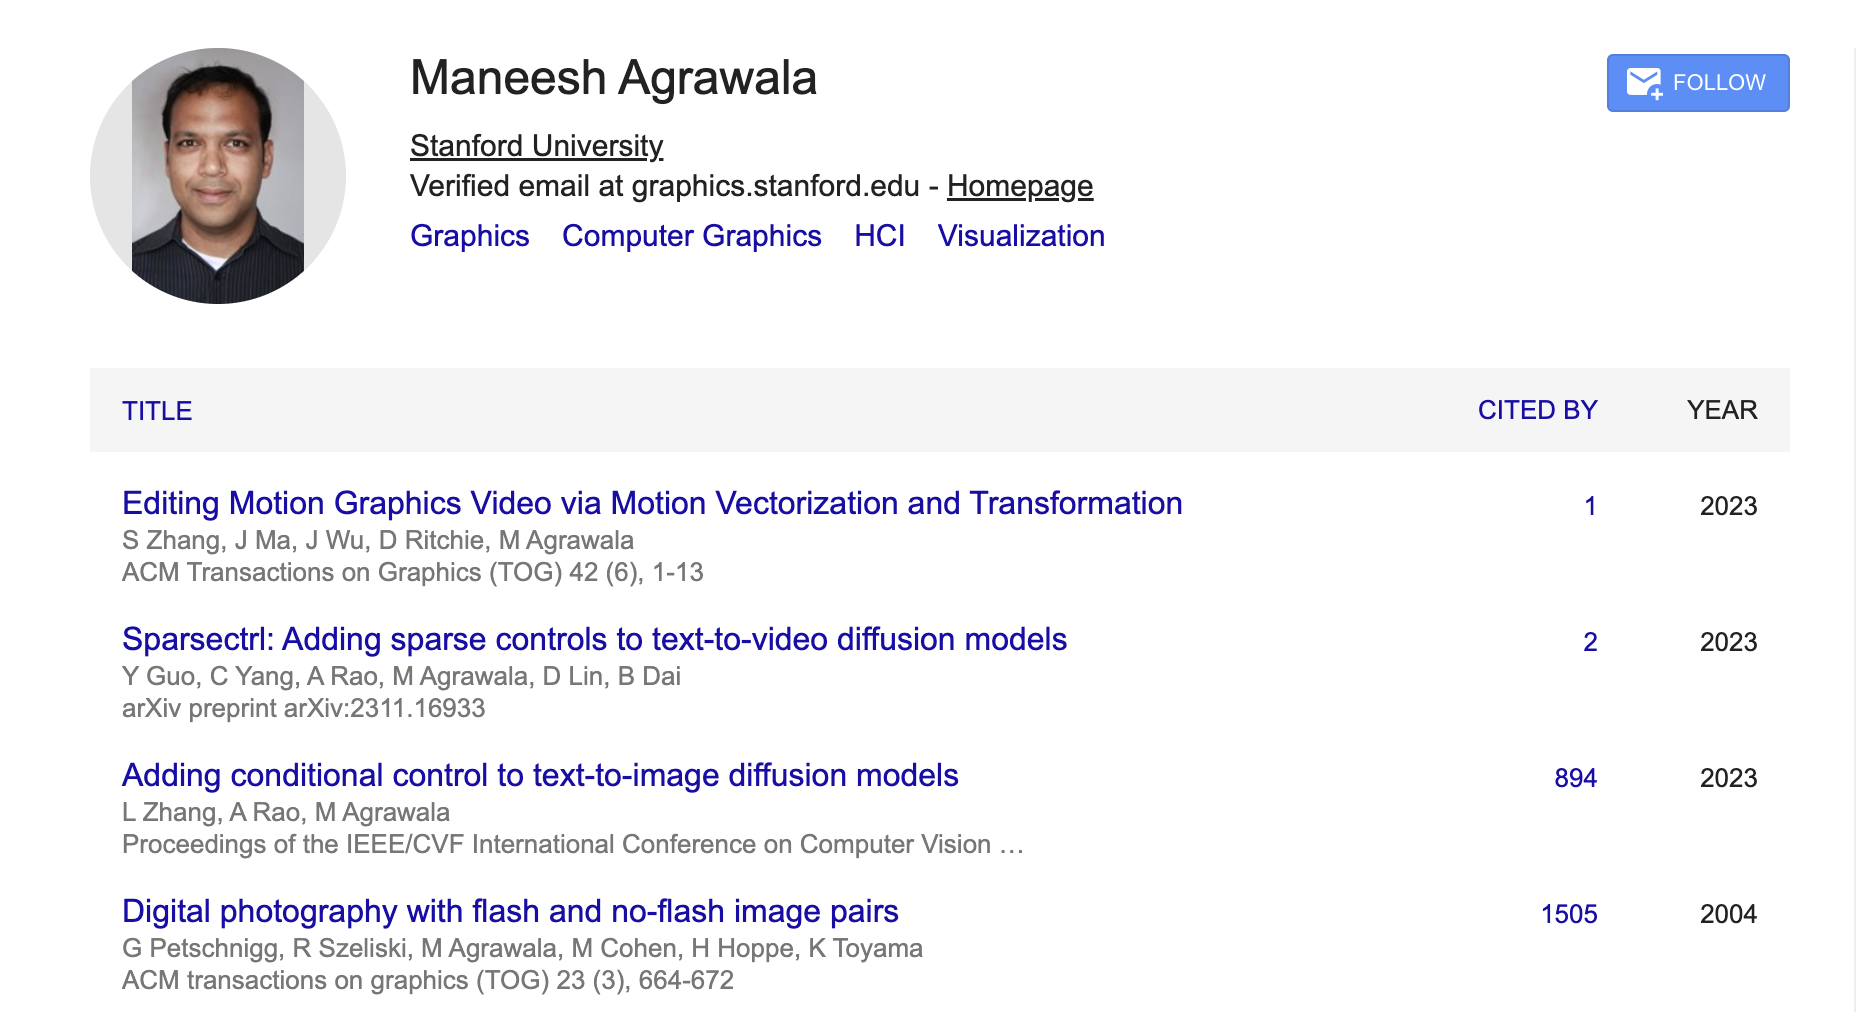Viewport: 1860px width, 1012px height.
Task: Open Digital photography flash paper
Action: pyautogui.click(x=510, y=911)
